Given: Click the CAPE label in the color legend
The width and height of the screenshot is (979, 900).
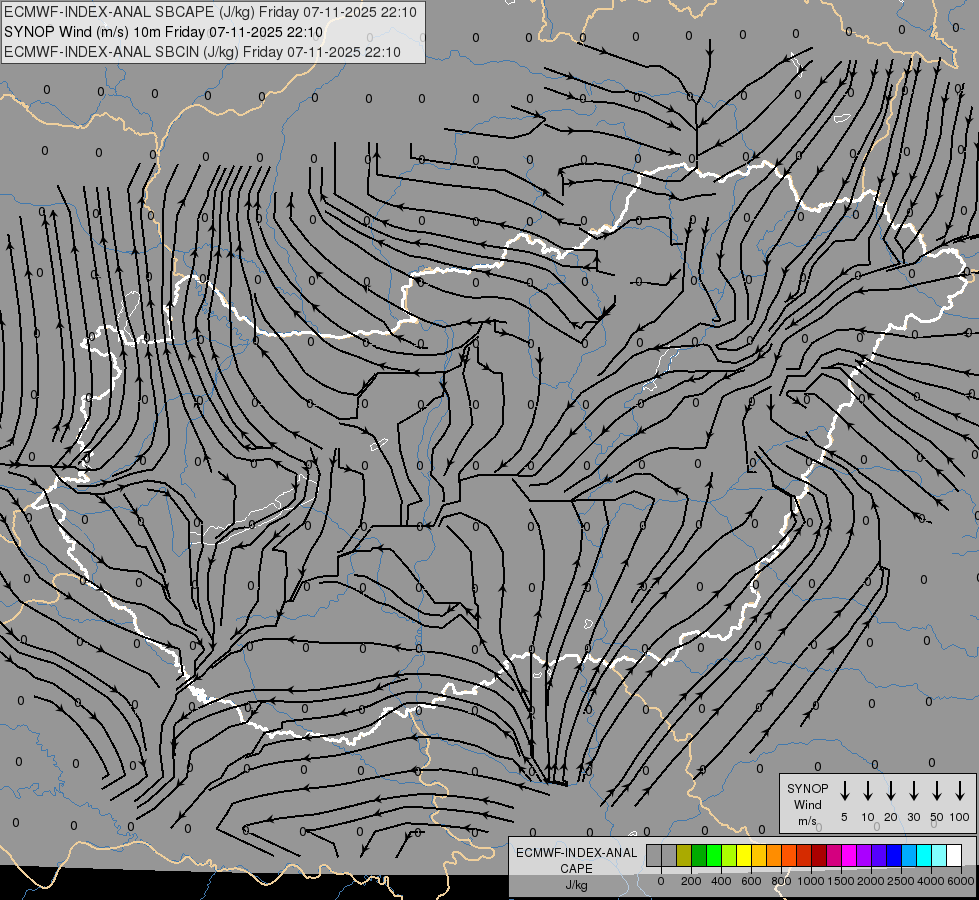Looking at the screenshot, I should [576, 869].
